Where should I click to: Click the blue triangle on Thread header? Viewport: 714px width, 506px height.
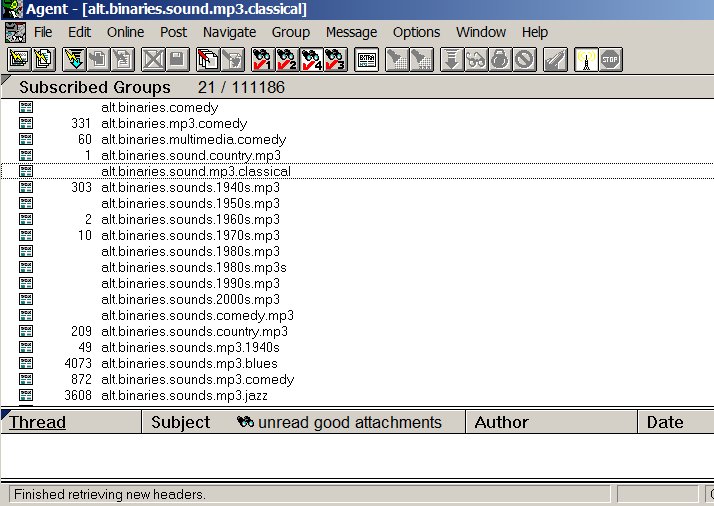pos(5,413)
